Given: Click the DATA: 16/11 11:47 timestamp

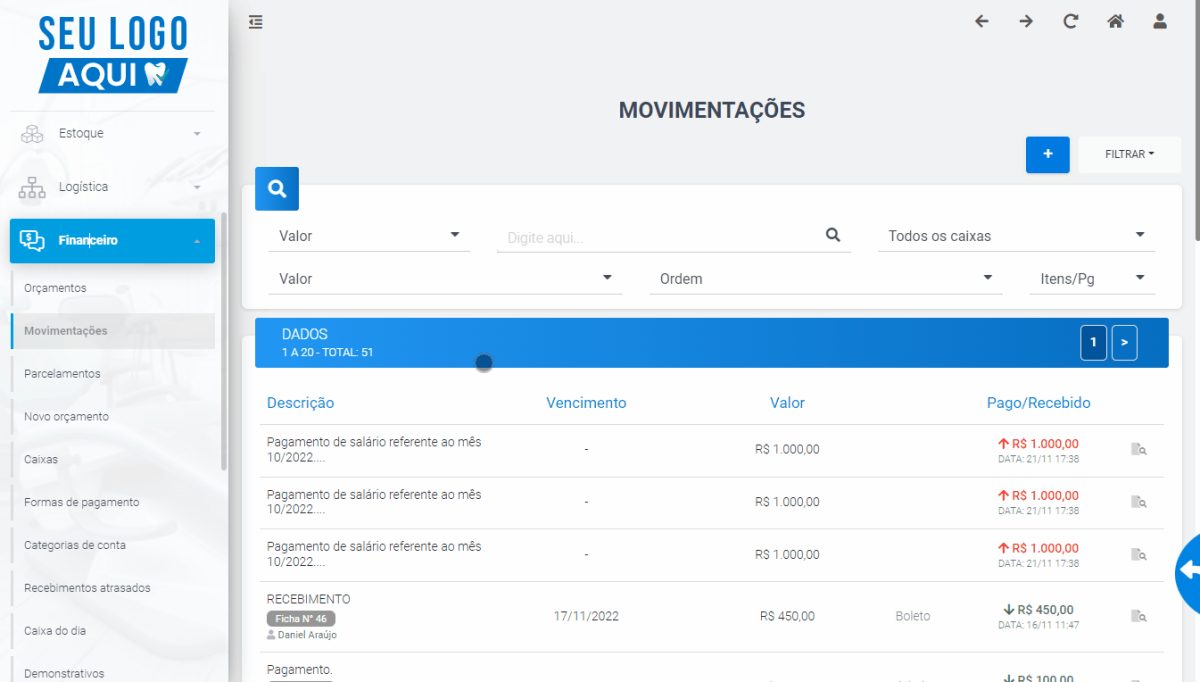Looking at the screenshot, I should point(1038,625).
